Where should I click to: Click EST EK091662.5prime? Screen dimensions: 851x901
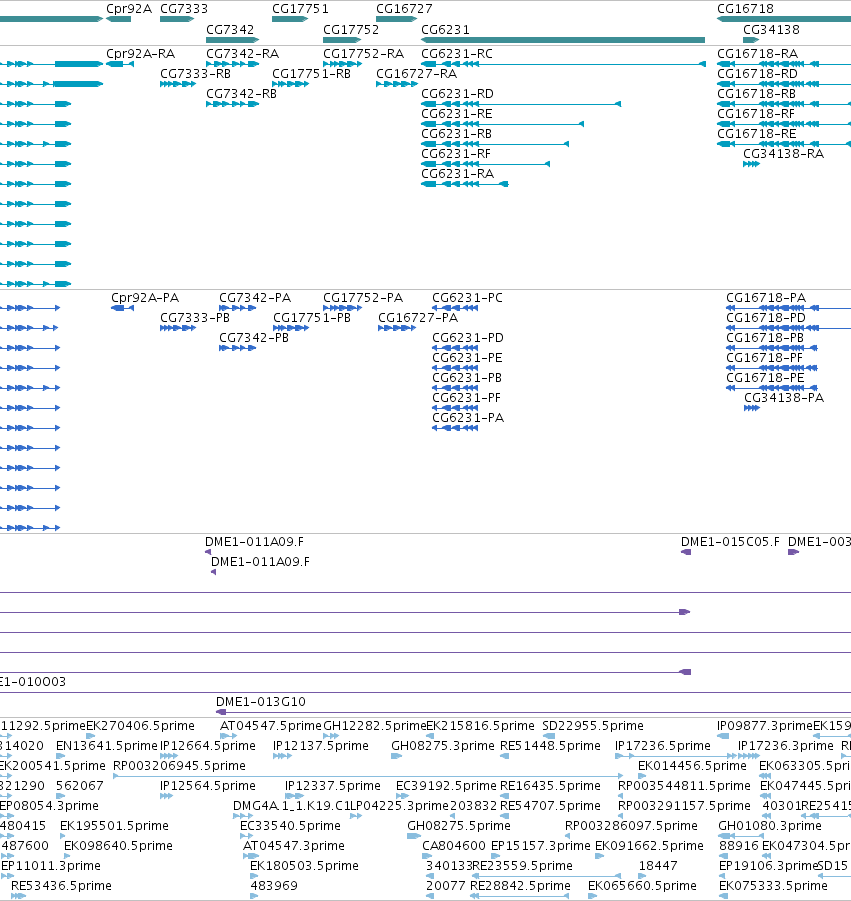click(x=649, y=846)
